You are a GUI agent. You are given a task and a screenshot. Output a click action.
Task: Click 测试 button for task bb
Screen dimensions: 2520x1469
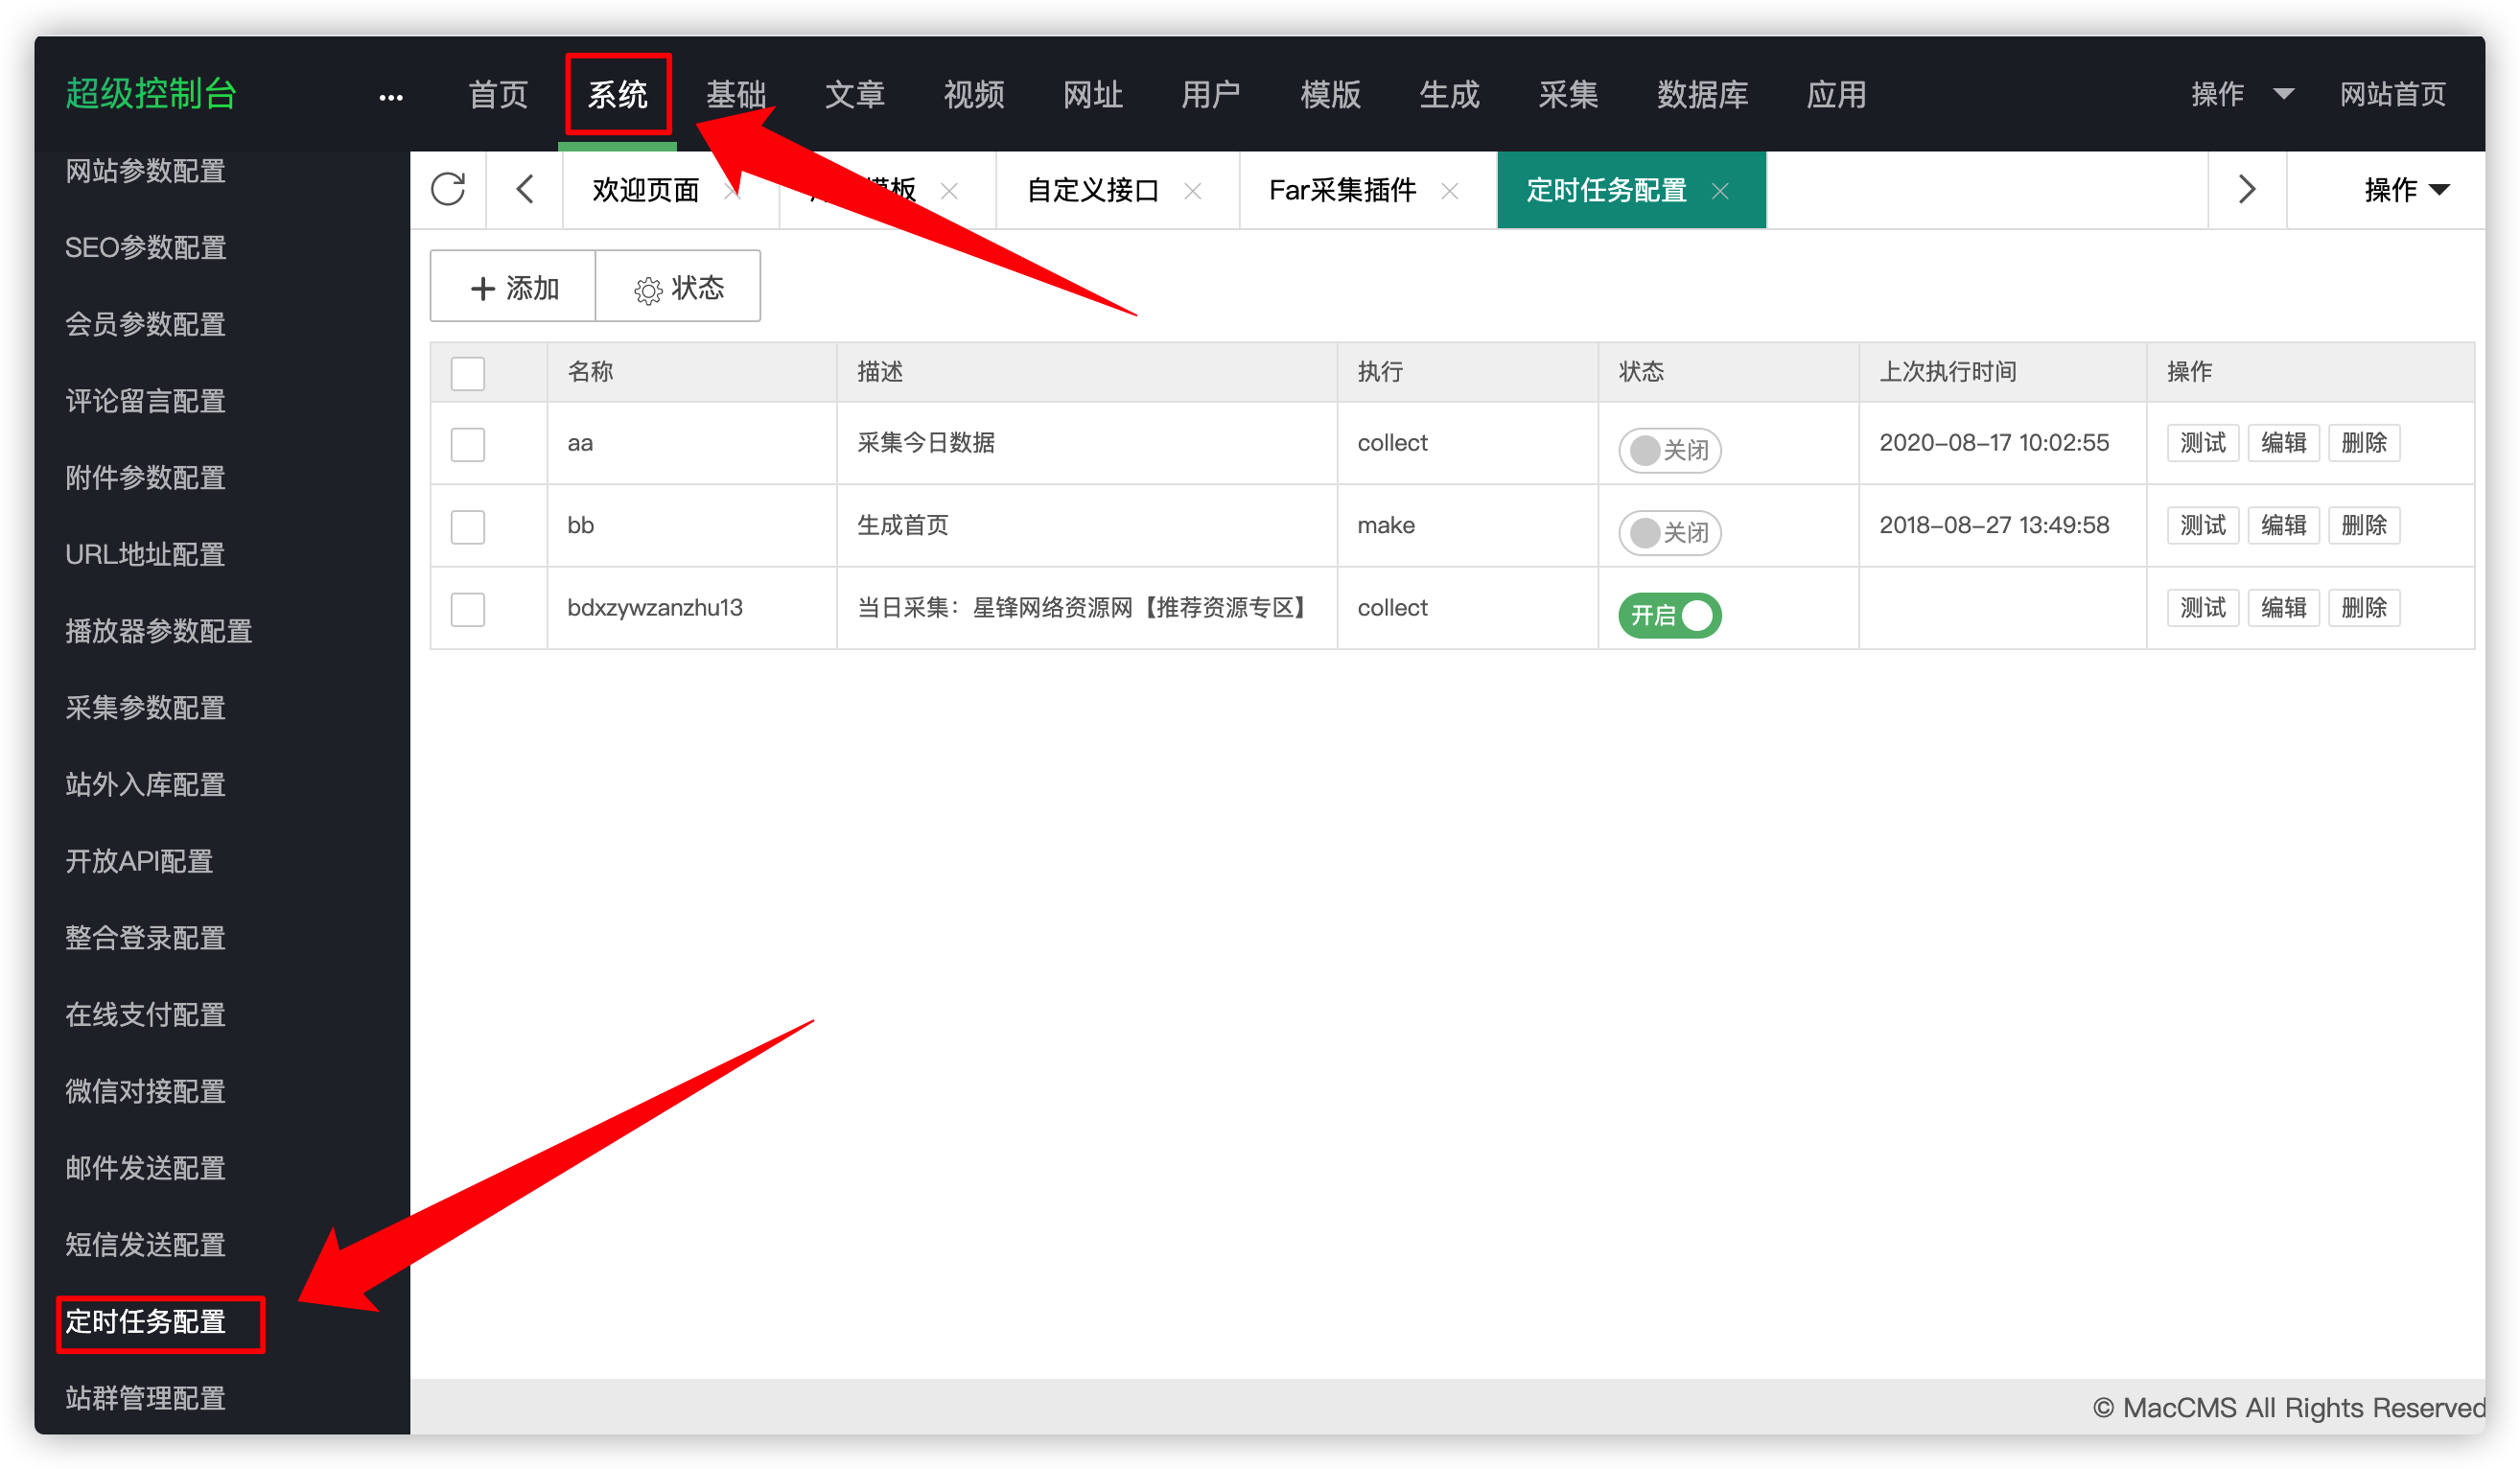2202,525
